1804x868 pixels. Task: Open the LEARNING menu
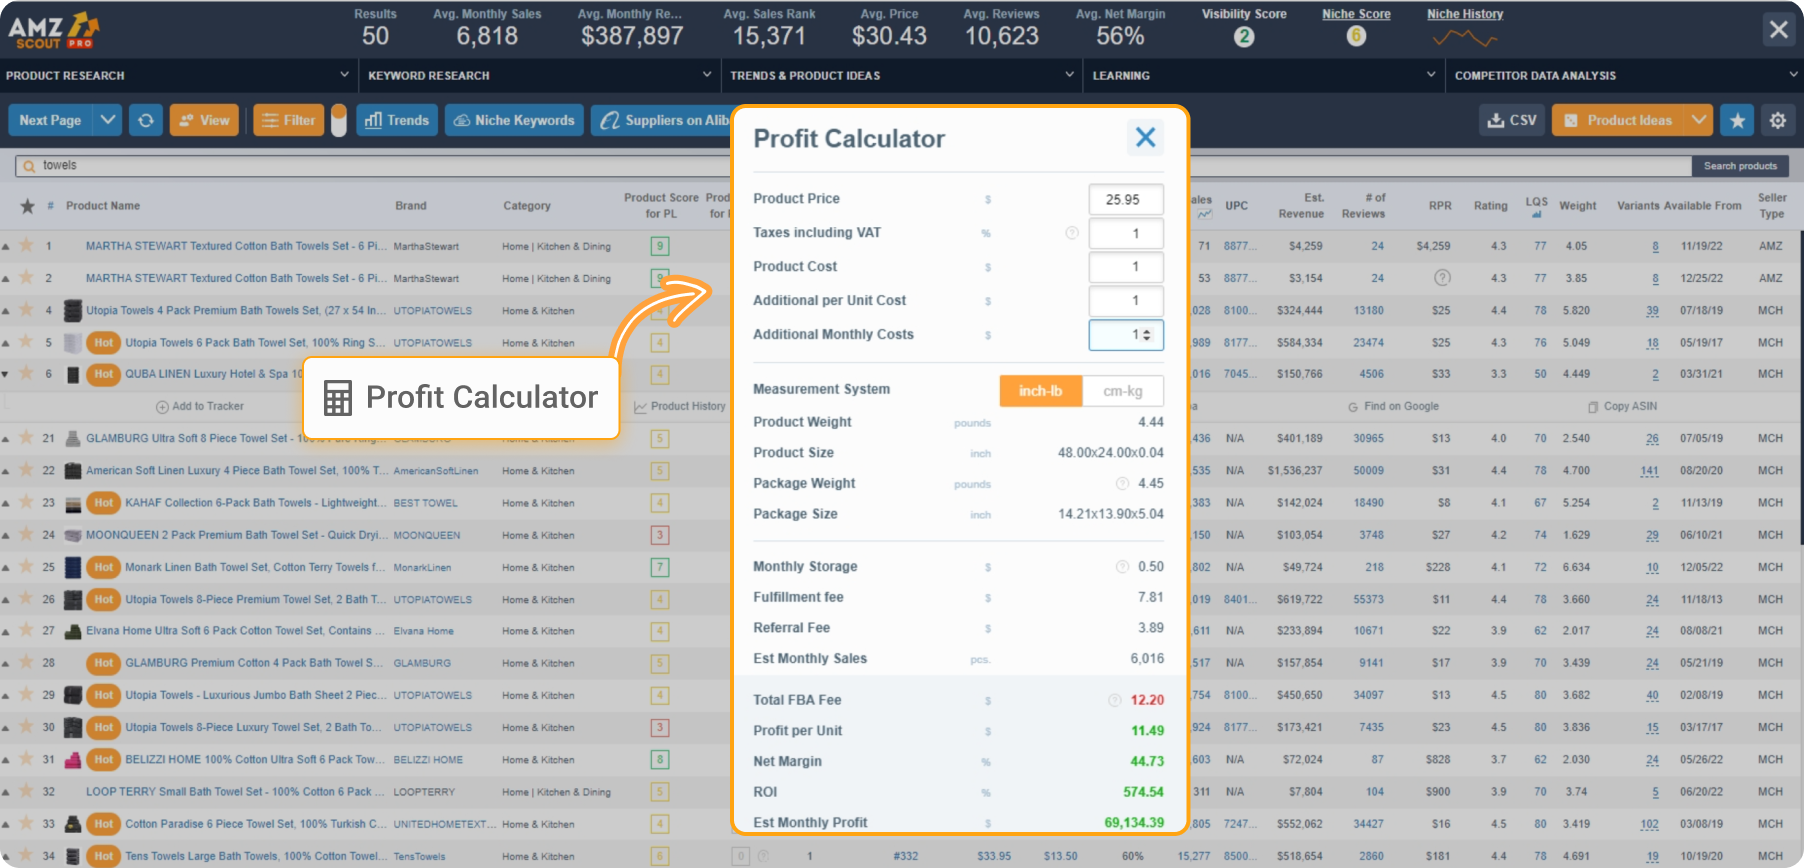pyautogui.click(x=1265, y=76)
